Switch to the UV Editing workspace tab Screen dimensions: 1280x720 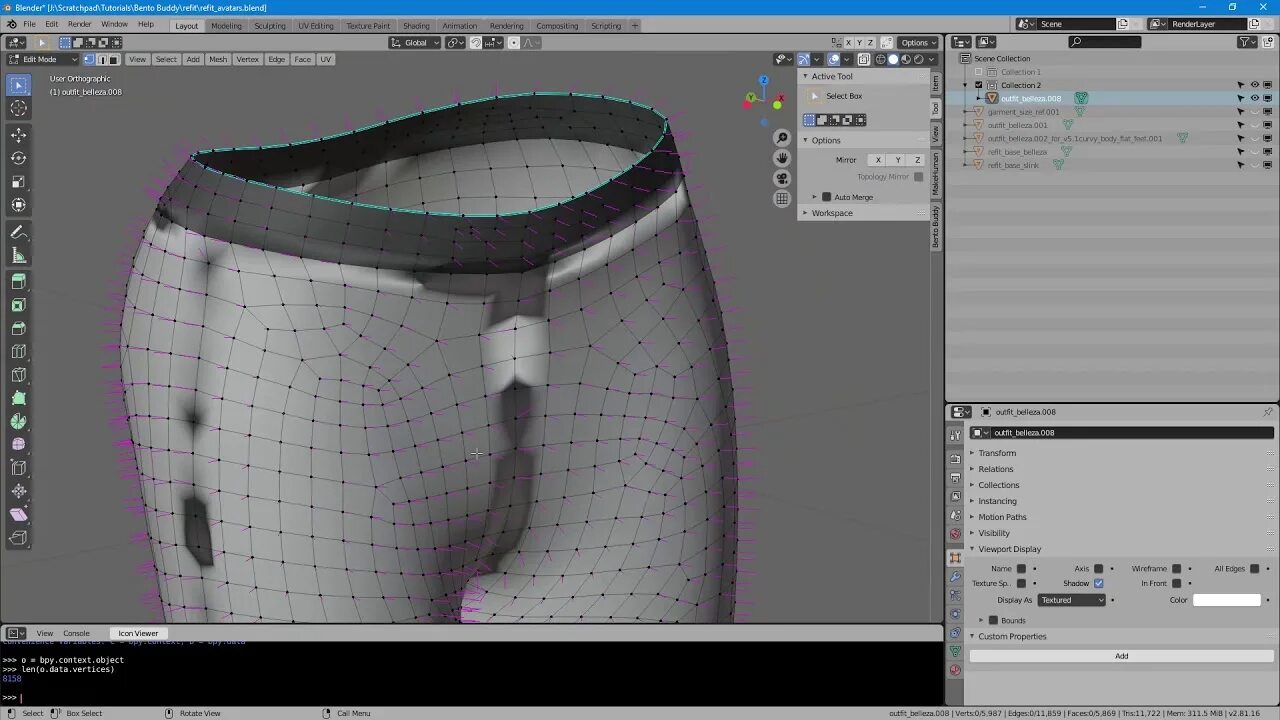316,25
